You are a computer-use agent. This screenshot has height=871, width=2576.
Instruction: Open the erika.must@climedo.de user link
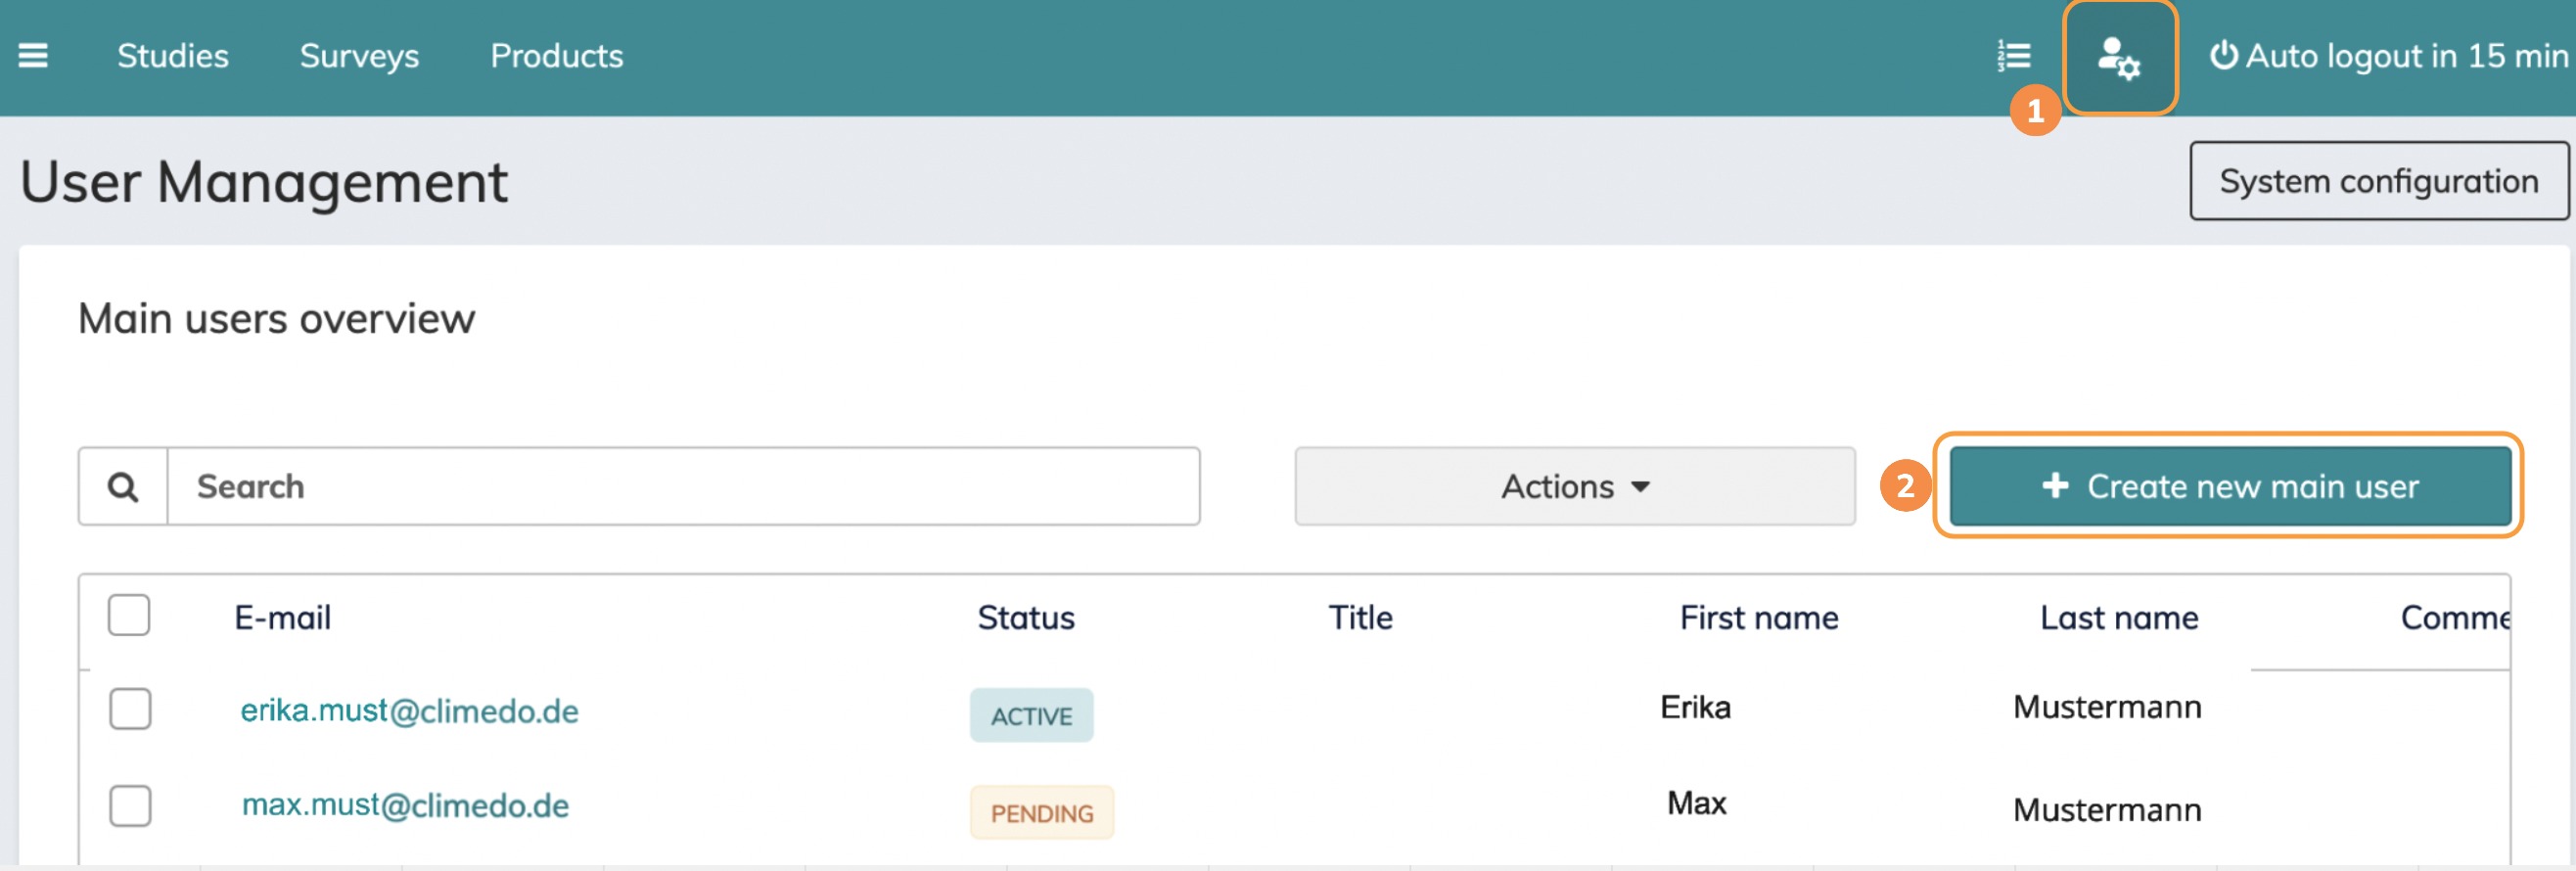pyautogui.click(x=409, y=711)
